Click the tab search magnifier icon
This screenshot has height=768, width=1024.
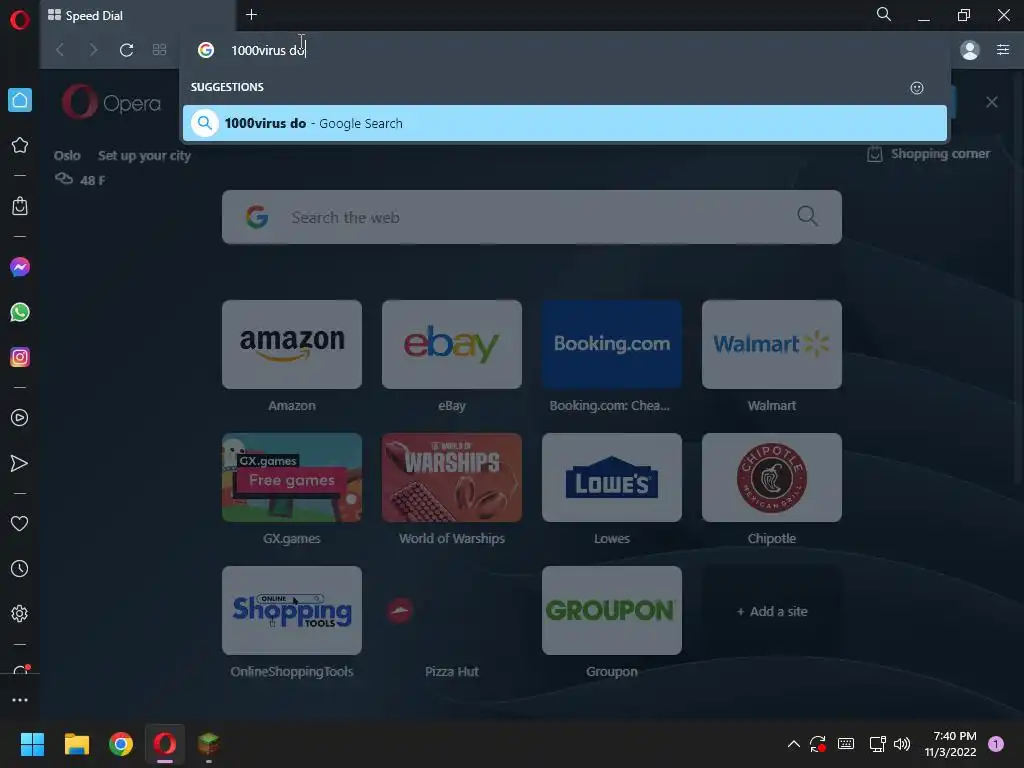click(884, 14)
